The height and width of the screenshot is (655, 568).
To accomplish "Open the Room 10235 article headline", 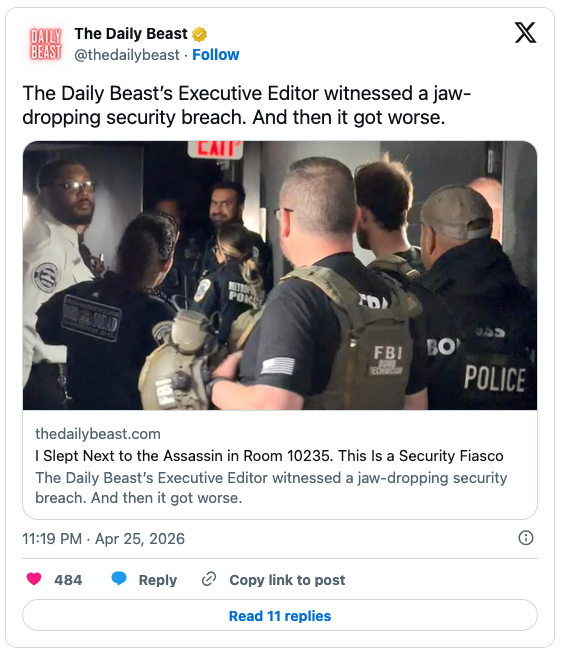I will (269, 456).
